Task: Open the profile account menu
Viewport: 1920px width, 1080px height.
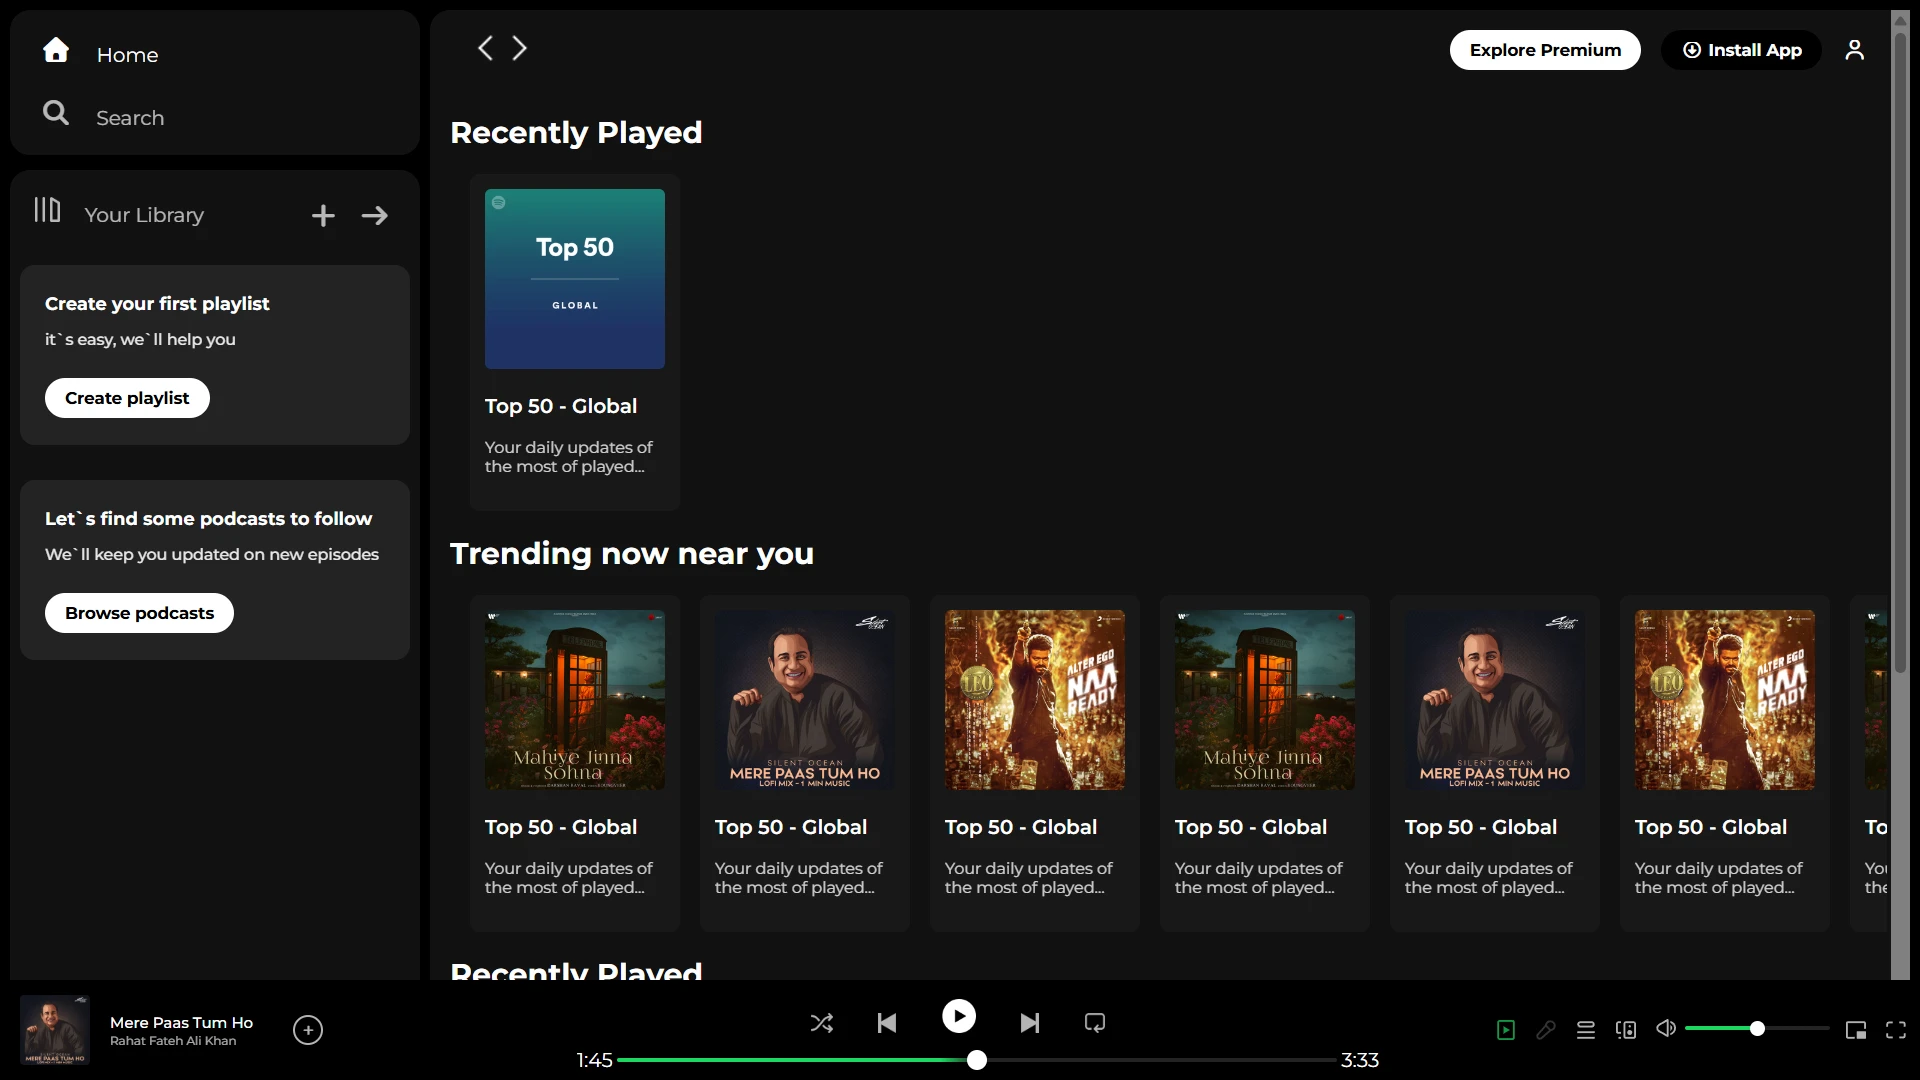Action: (1855, 49)
